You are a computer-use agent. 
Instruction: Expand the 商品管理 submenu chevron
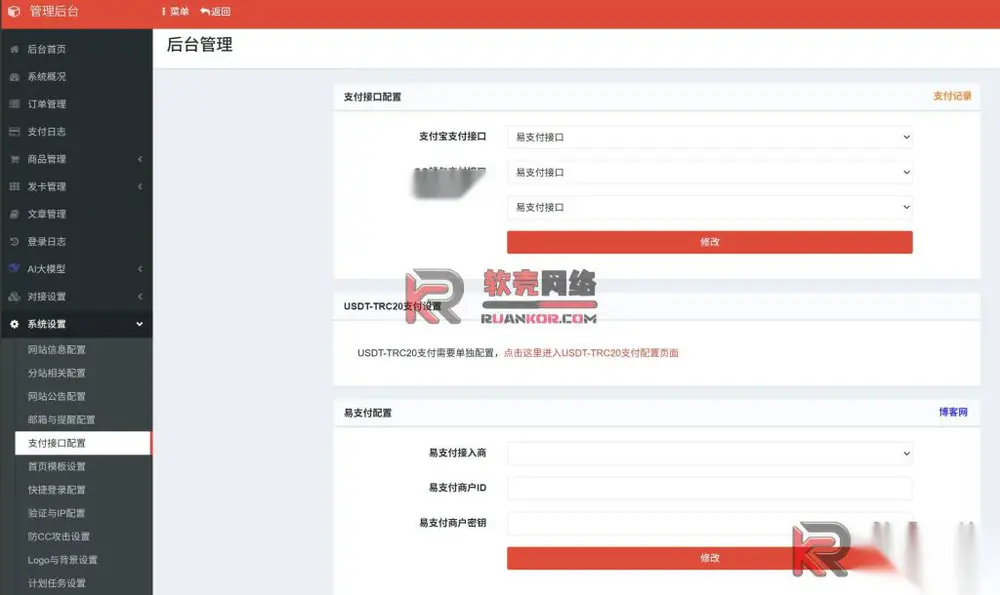[x=140, y=159]
